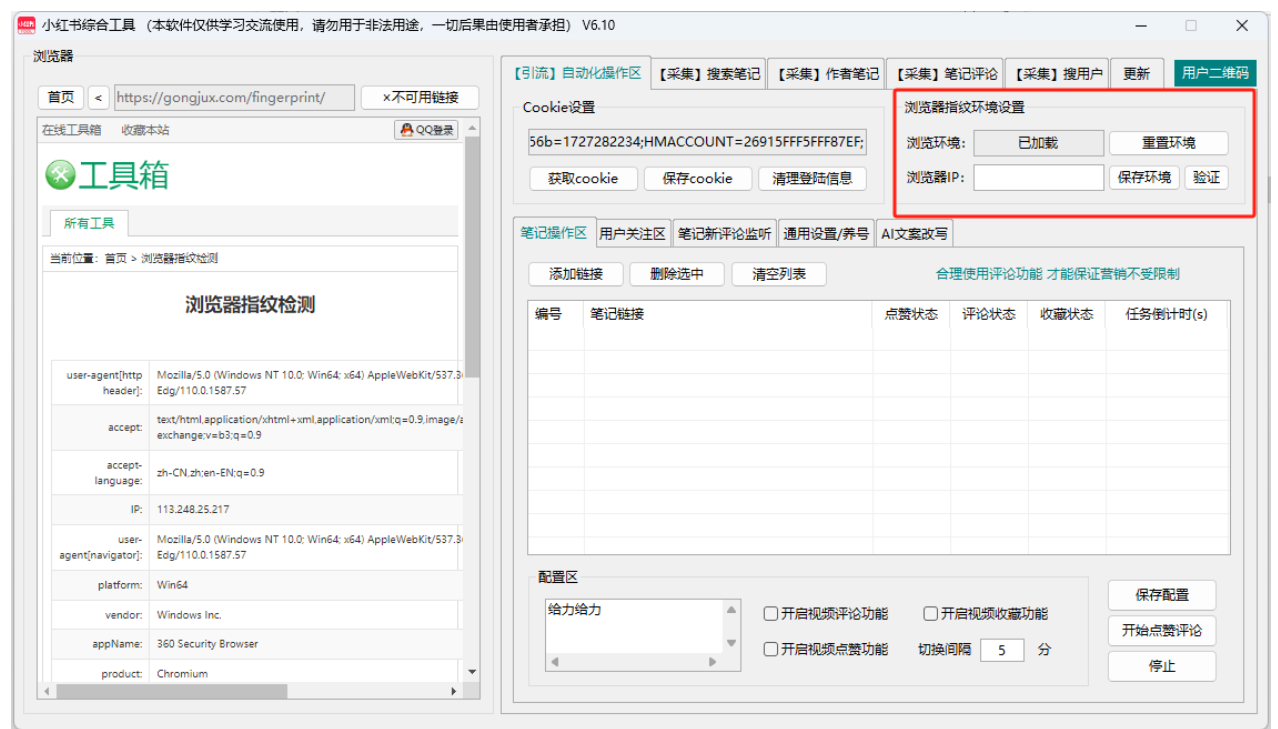Enable 开启视频收藏功能 checkbox

(929, 614)
